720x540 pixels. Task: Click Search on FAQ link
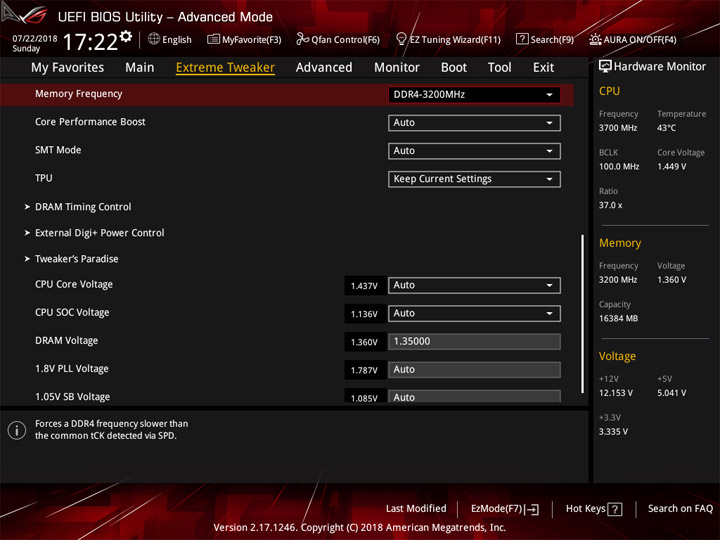pos(681,508)
